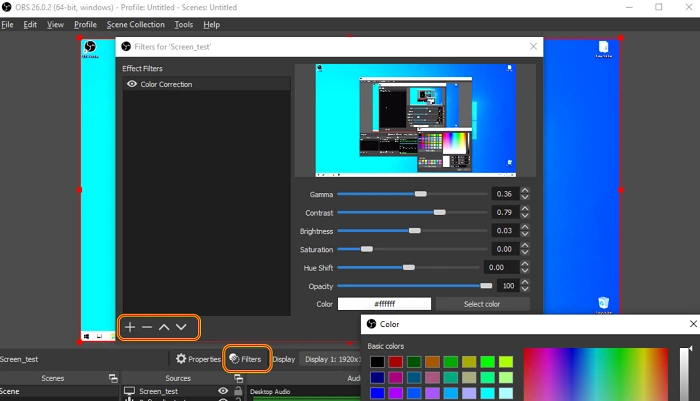Click the Color hex field #ffffff
Screen dimensions: 700x401
[384, 304]
